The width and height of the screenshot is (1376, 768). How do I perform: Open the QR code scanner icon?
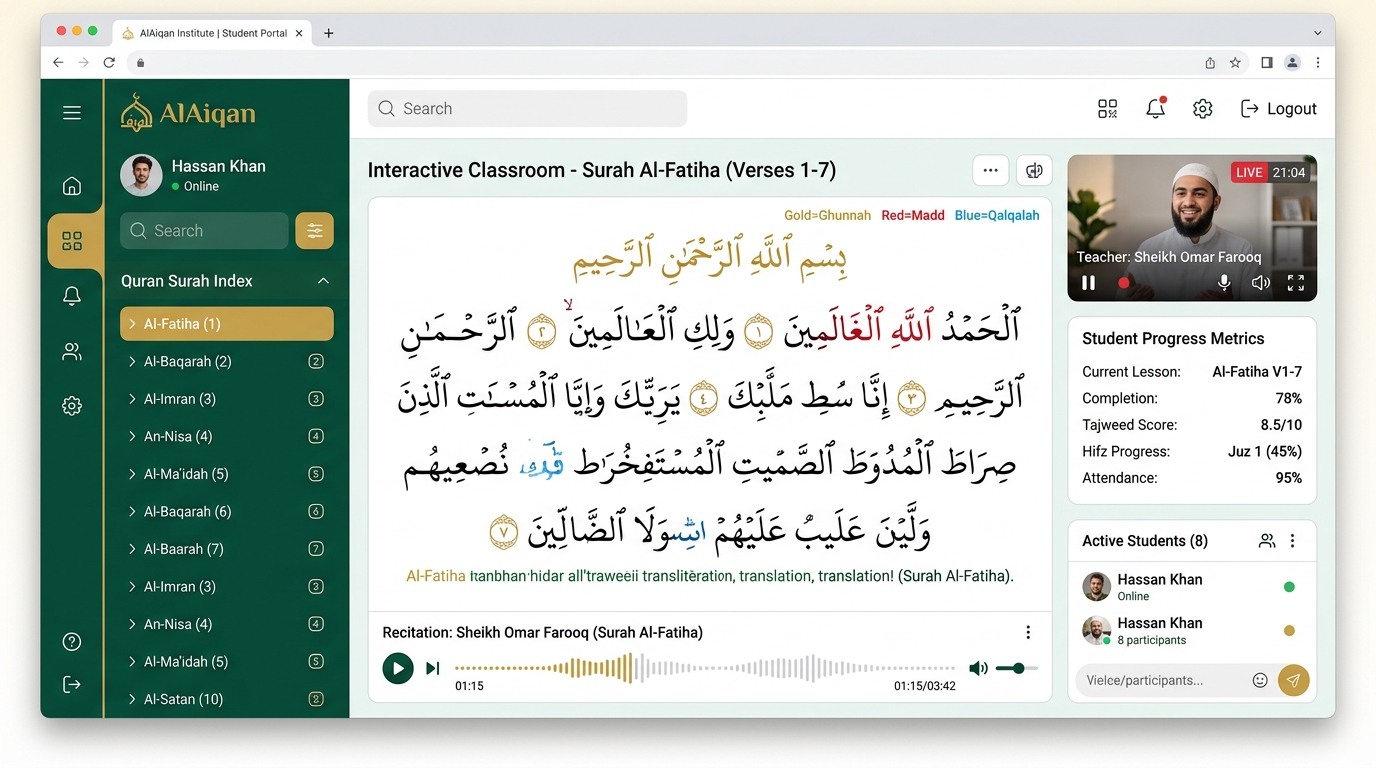pyautogui.click(x=1107, y=109)
